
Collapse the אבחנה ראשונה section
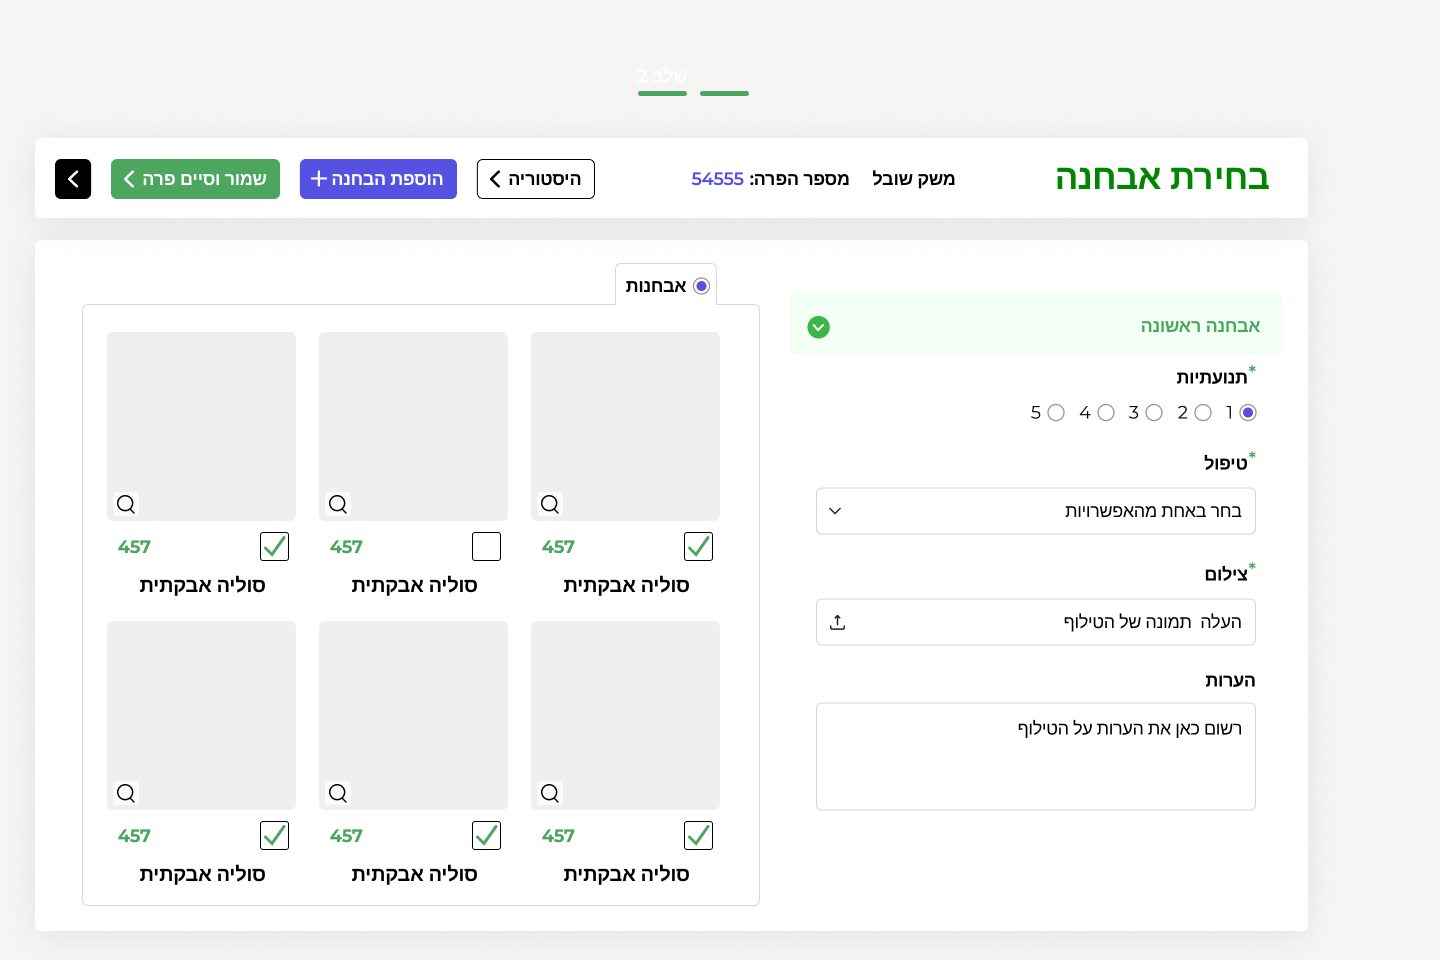(x=818, y=327)
